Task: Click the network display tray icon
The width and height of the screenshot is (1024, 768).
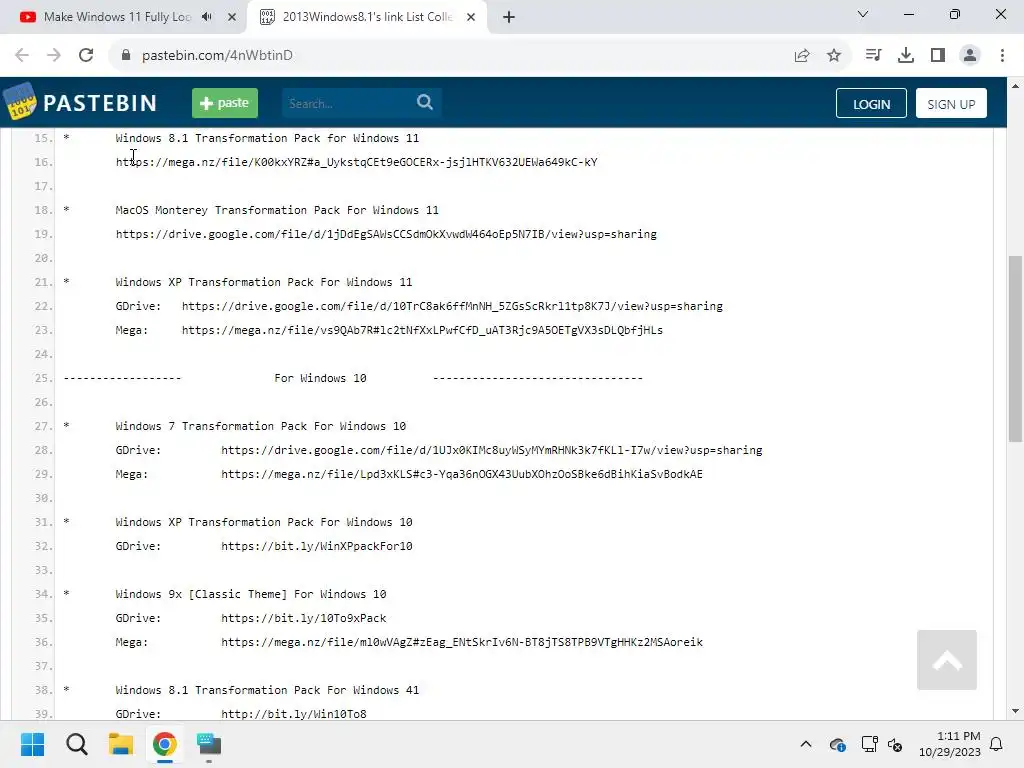Action: point(869,744)
